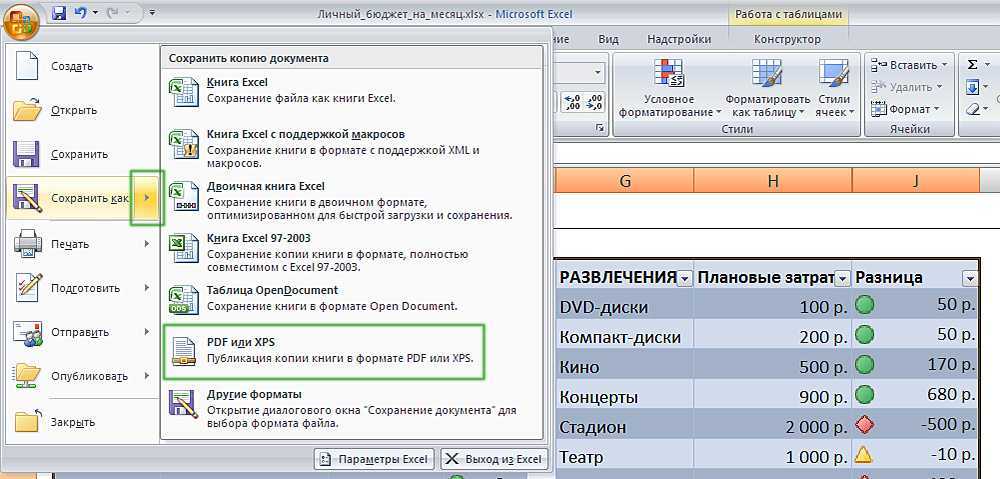The height and width of the screenshot is (479, 1000).
Task: Customize the Quick Access Toolbar dropdown
Action: (153, 13)
